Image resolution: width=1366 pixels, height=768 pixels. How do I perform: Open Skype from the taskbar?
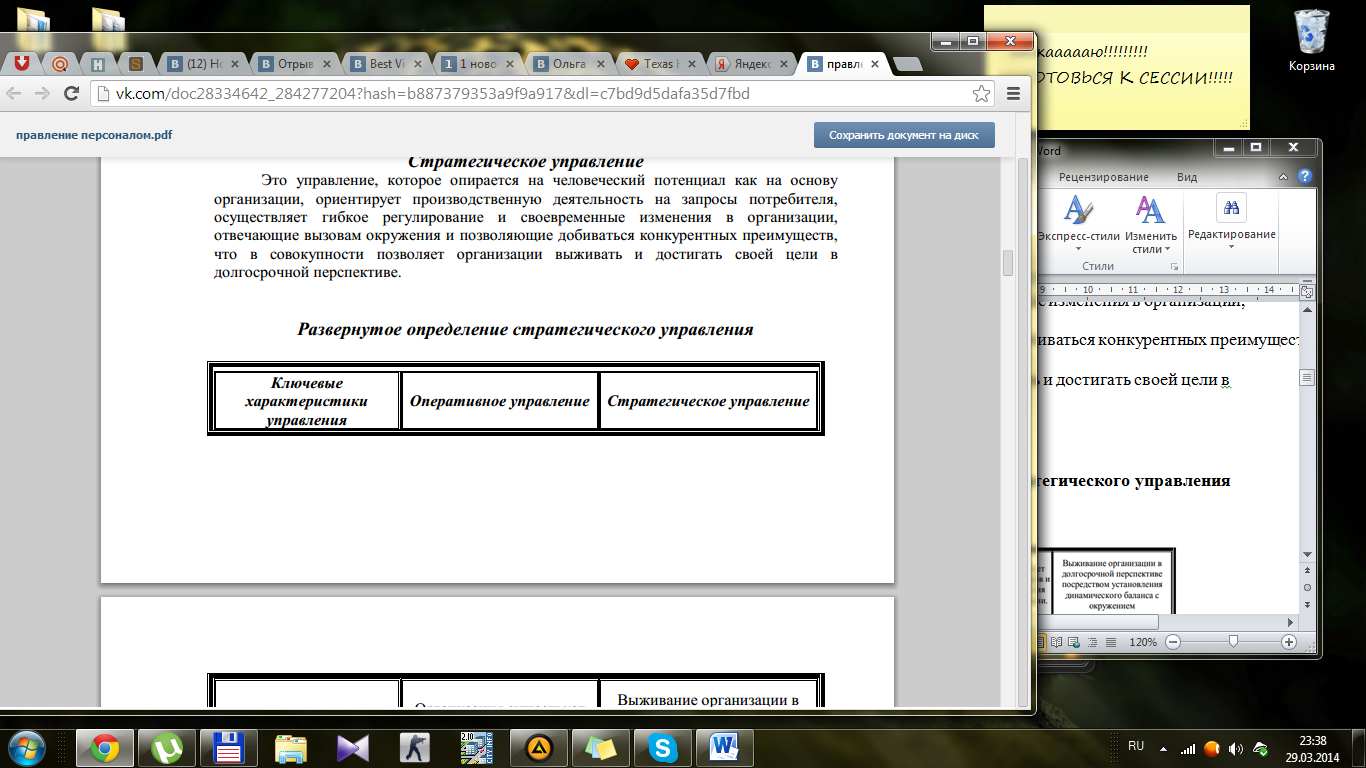coord(662,747)
